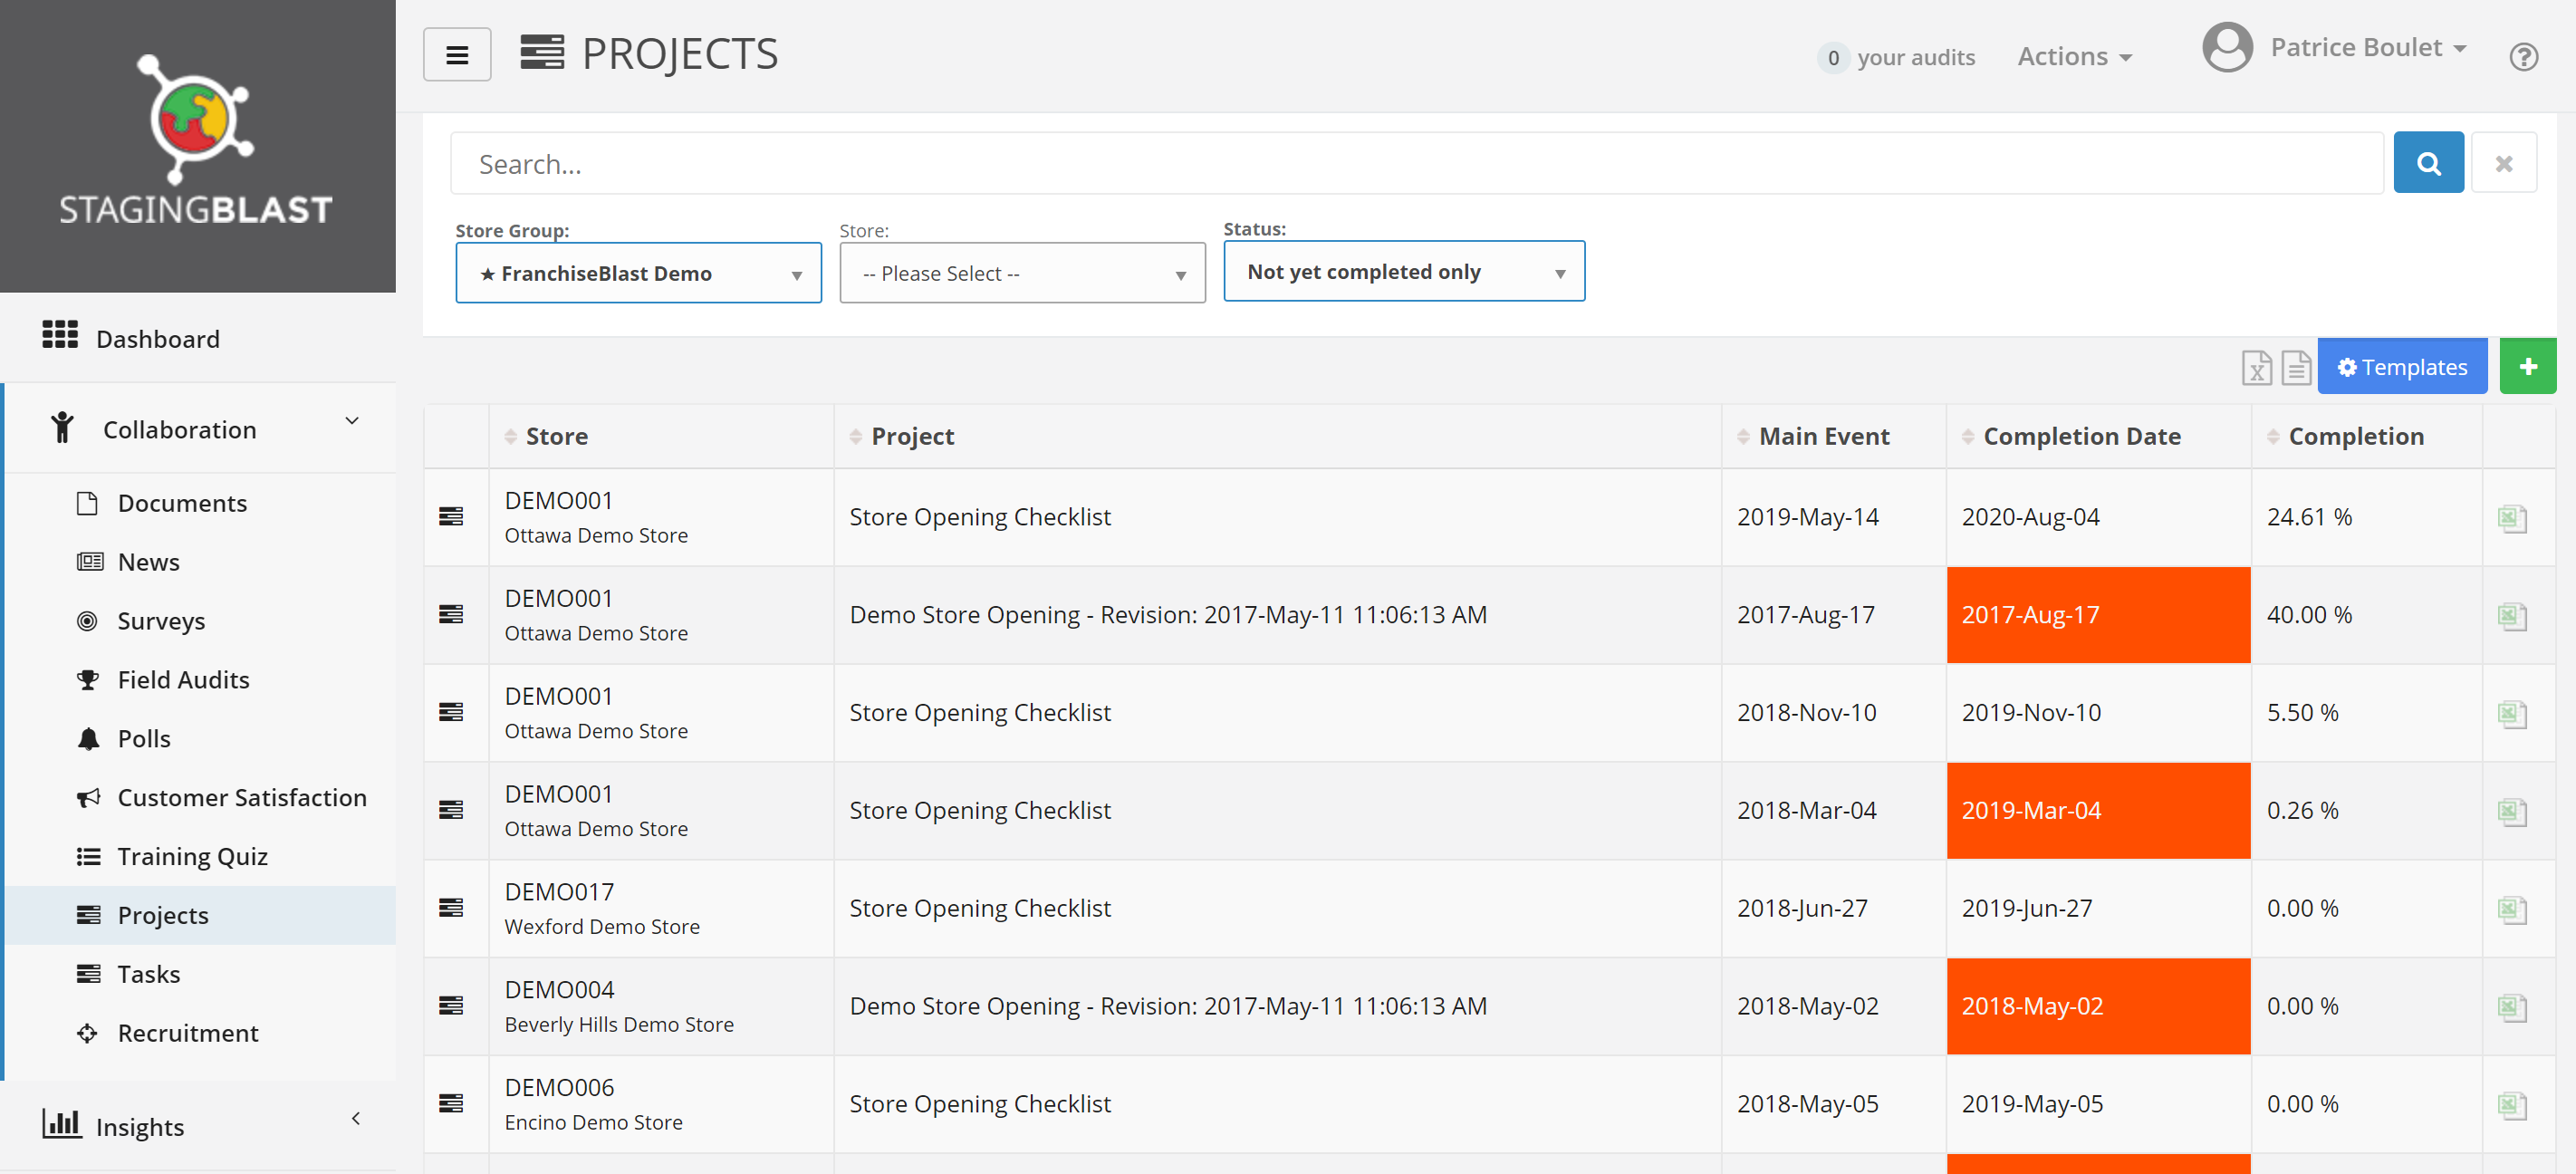2576x1174 pixels.
Task: Open the Store Please Select dropdown
Action: [1022, 273]
